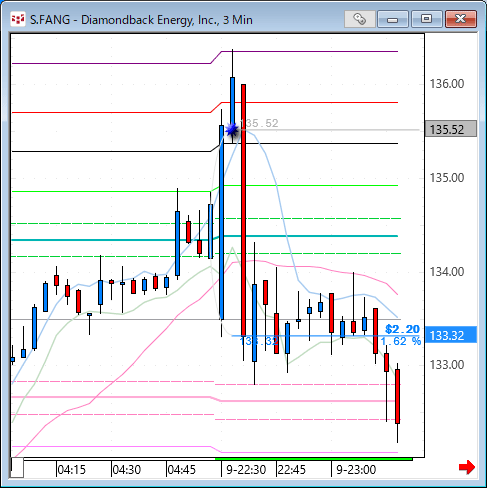487x488 pixels.
Task: Click the chart window icon in the title bar
Action: (x=18, y=19)
